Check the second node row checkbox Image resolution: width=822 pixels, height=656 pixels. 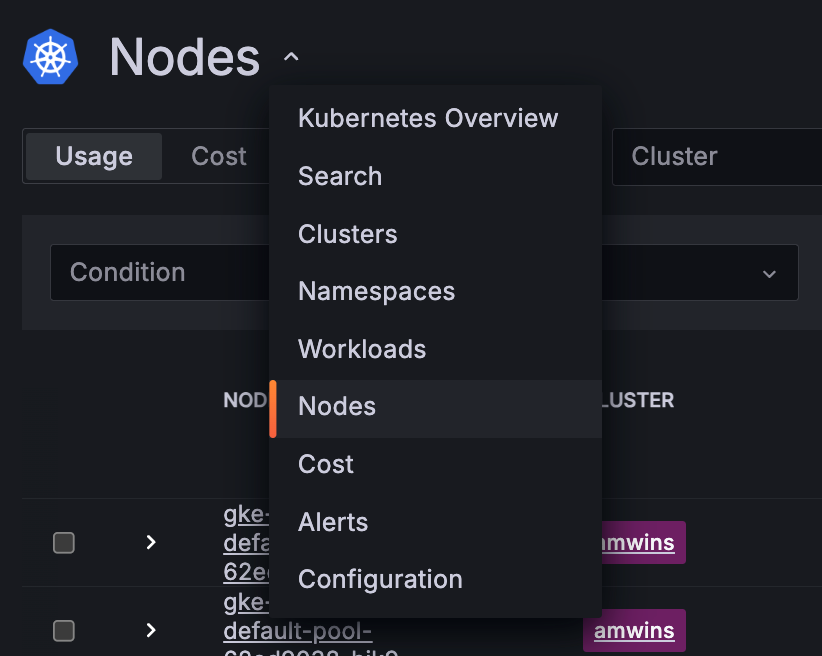(x=64, y=630)
